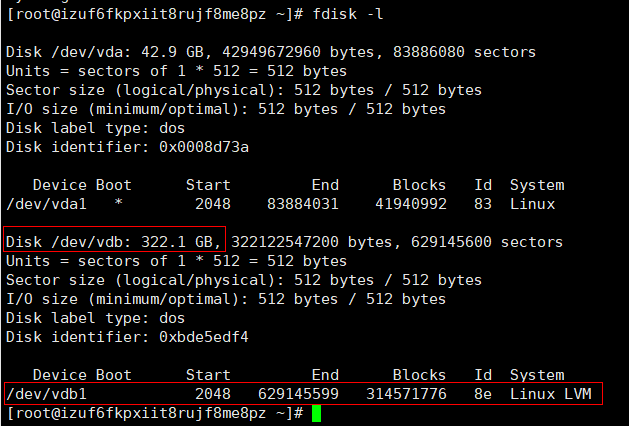Click the end sector 629145599

coord(298,394)
